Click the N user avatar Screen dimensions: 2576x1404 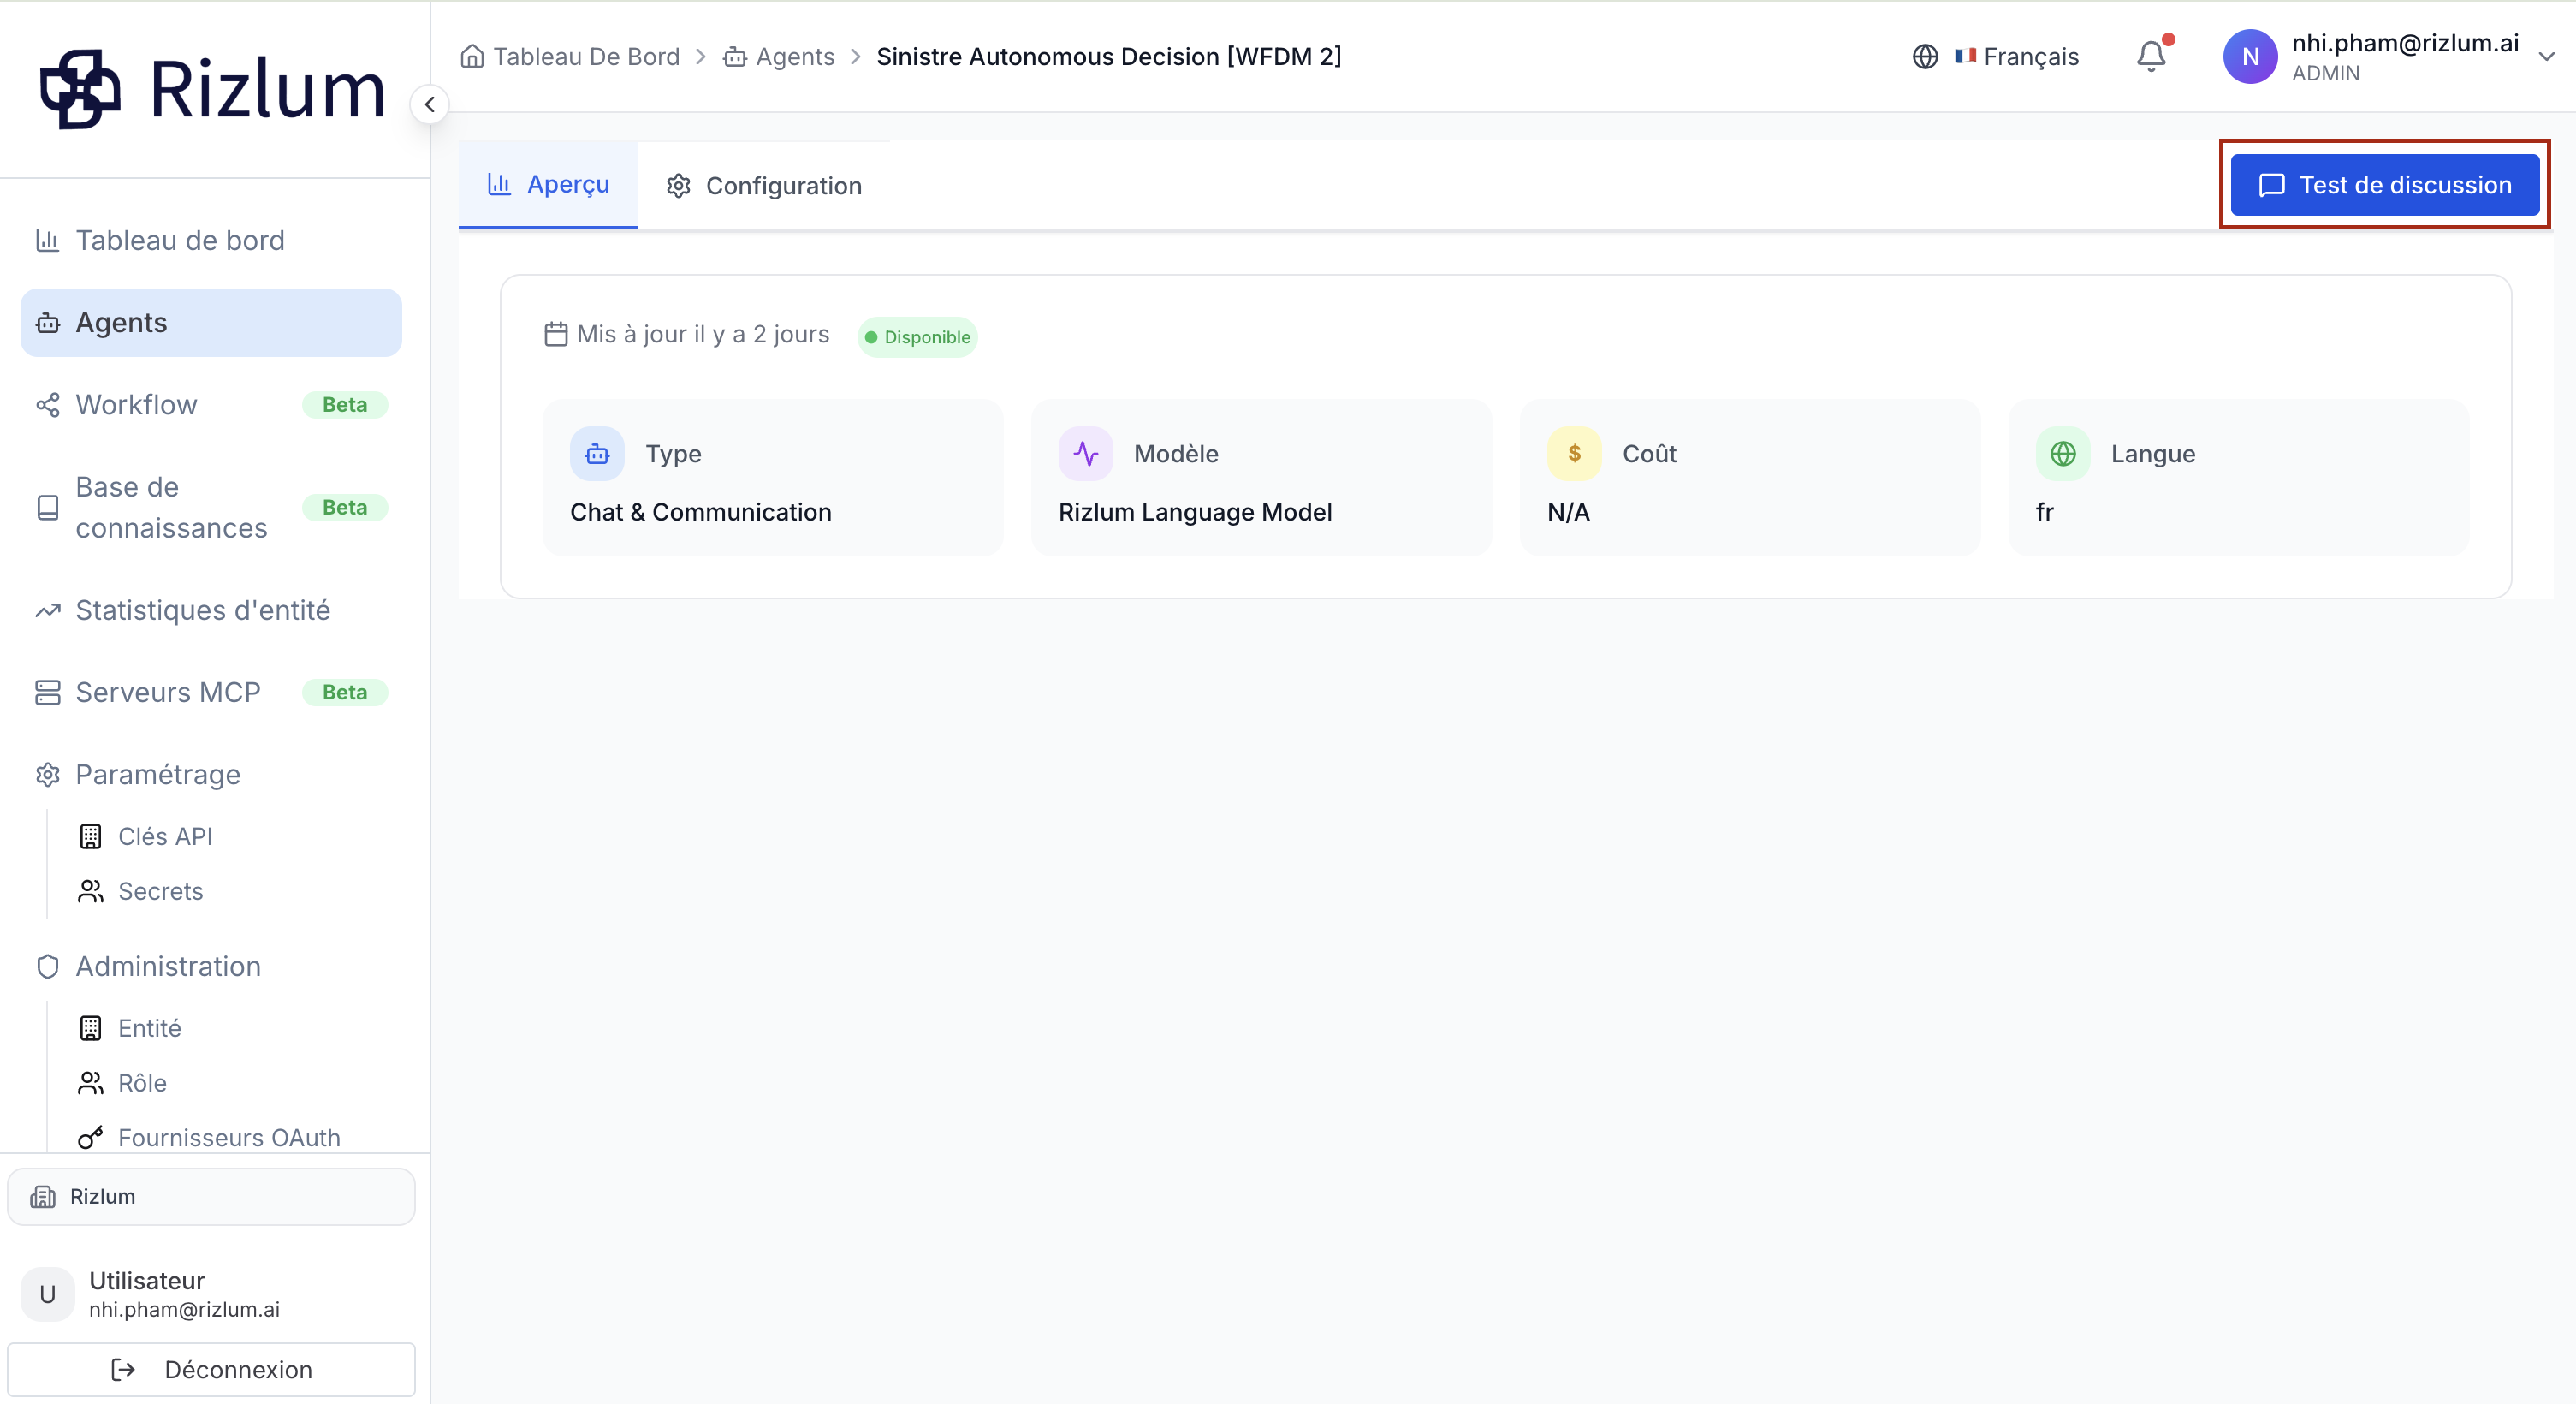[x=2250, y=56]
